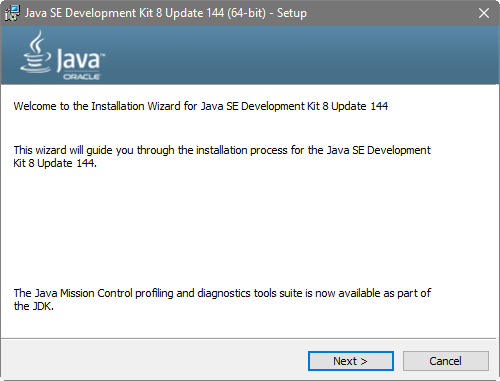This screenshot has height=381, width=500.
Task: Click the phrase the JDK. ending the notice
Action: (x=33, y=306)
